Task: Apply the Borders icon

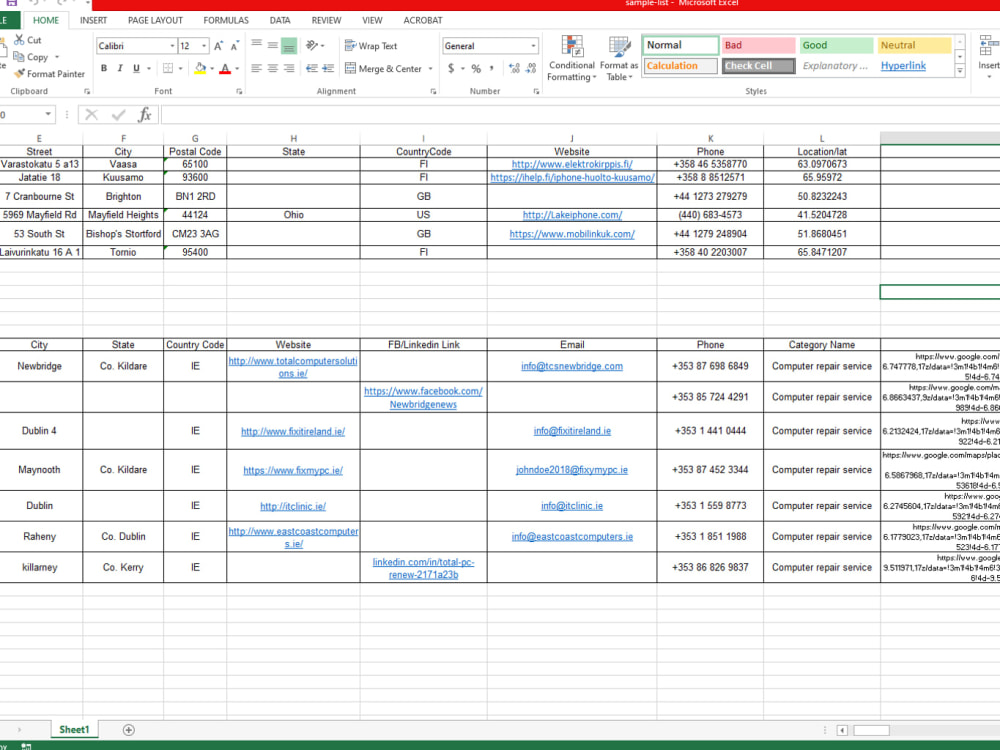Action: pyautogui.click(x=168, y=68)
